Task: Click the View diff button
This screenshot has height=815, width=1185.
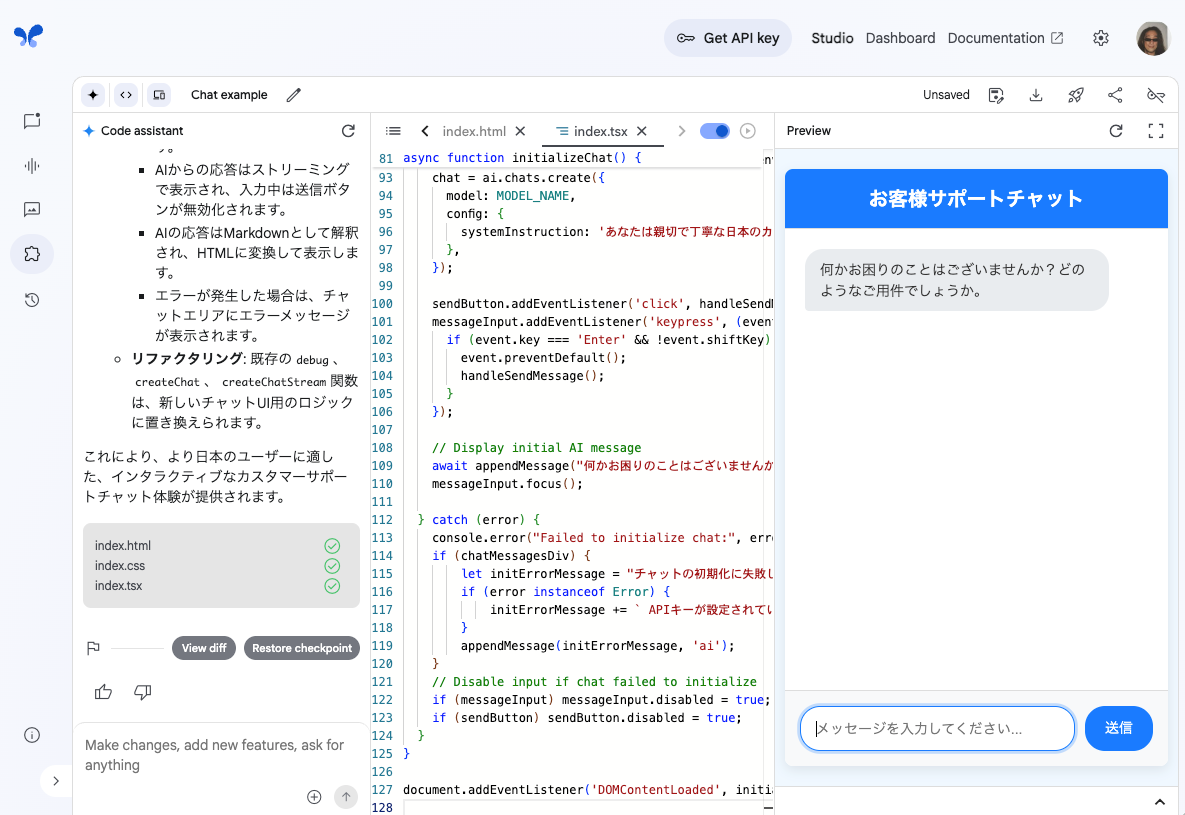Action: click(204, 648)
